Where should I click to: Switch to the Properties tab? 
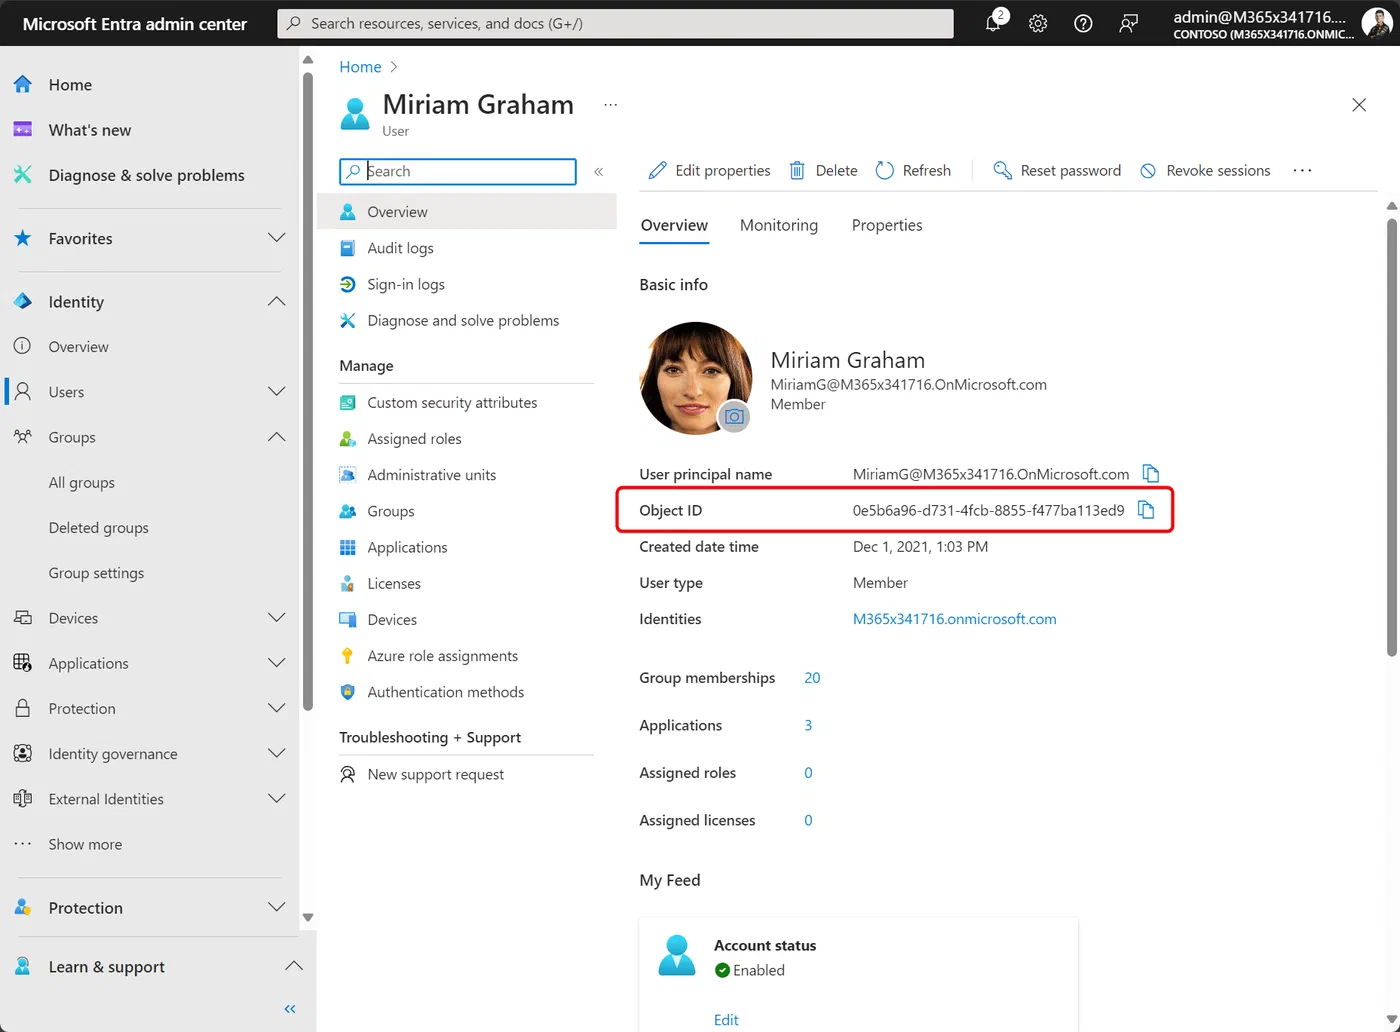(x=887, y=225)
